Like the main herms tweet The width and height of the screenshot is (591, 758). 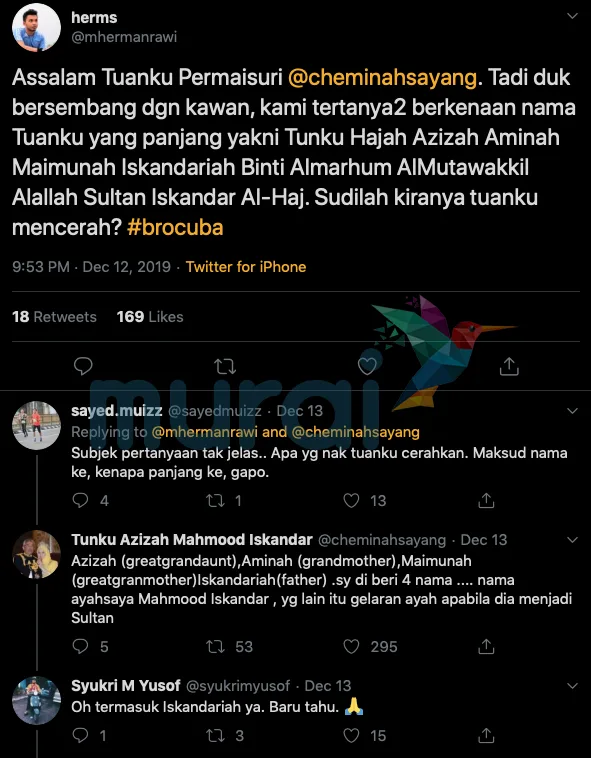tap(367, 367)
